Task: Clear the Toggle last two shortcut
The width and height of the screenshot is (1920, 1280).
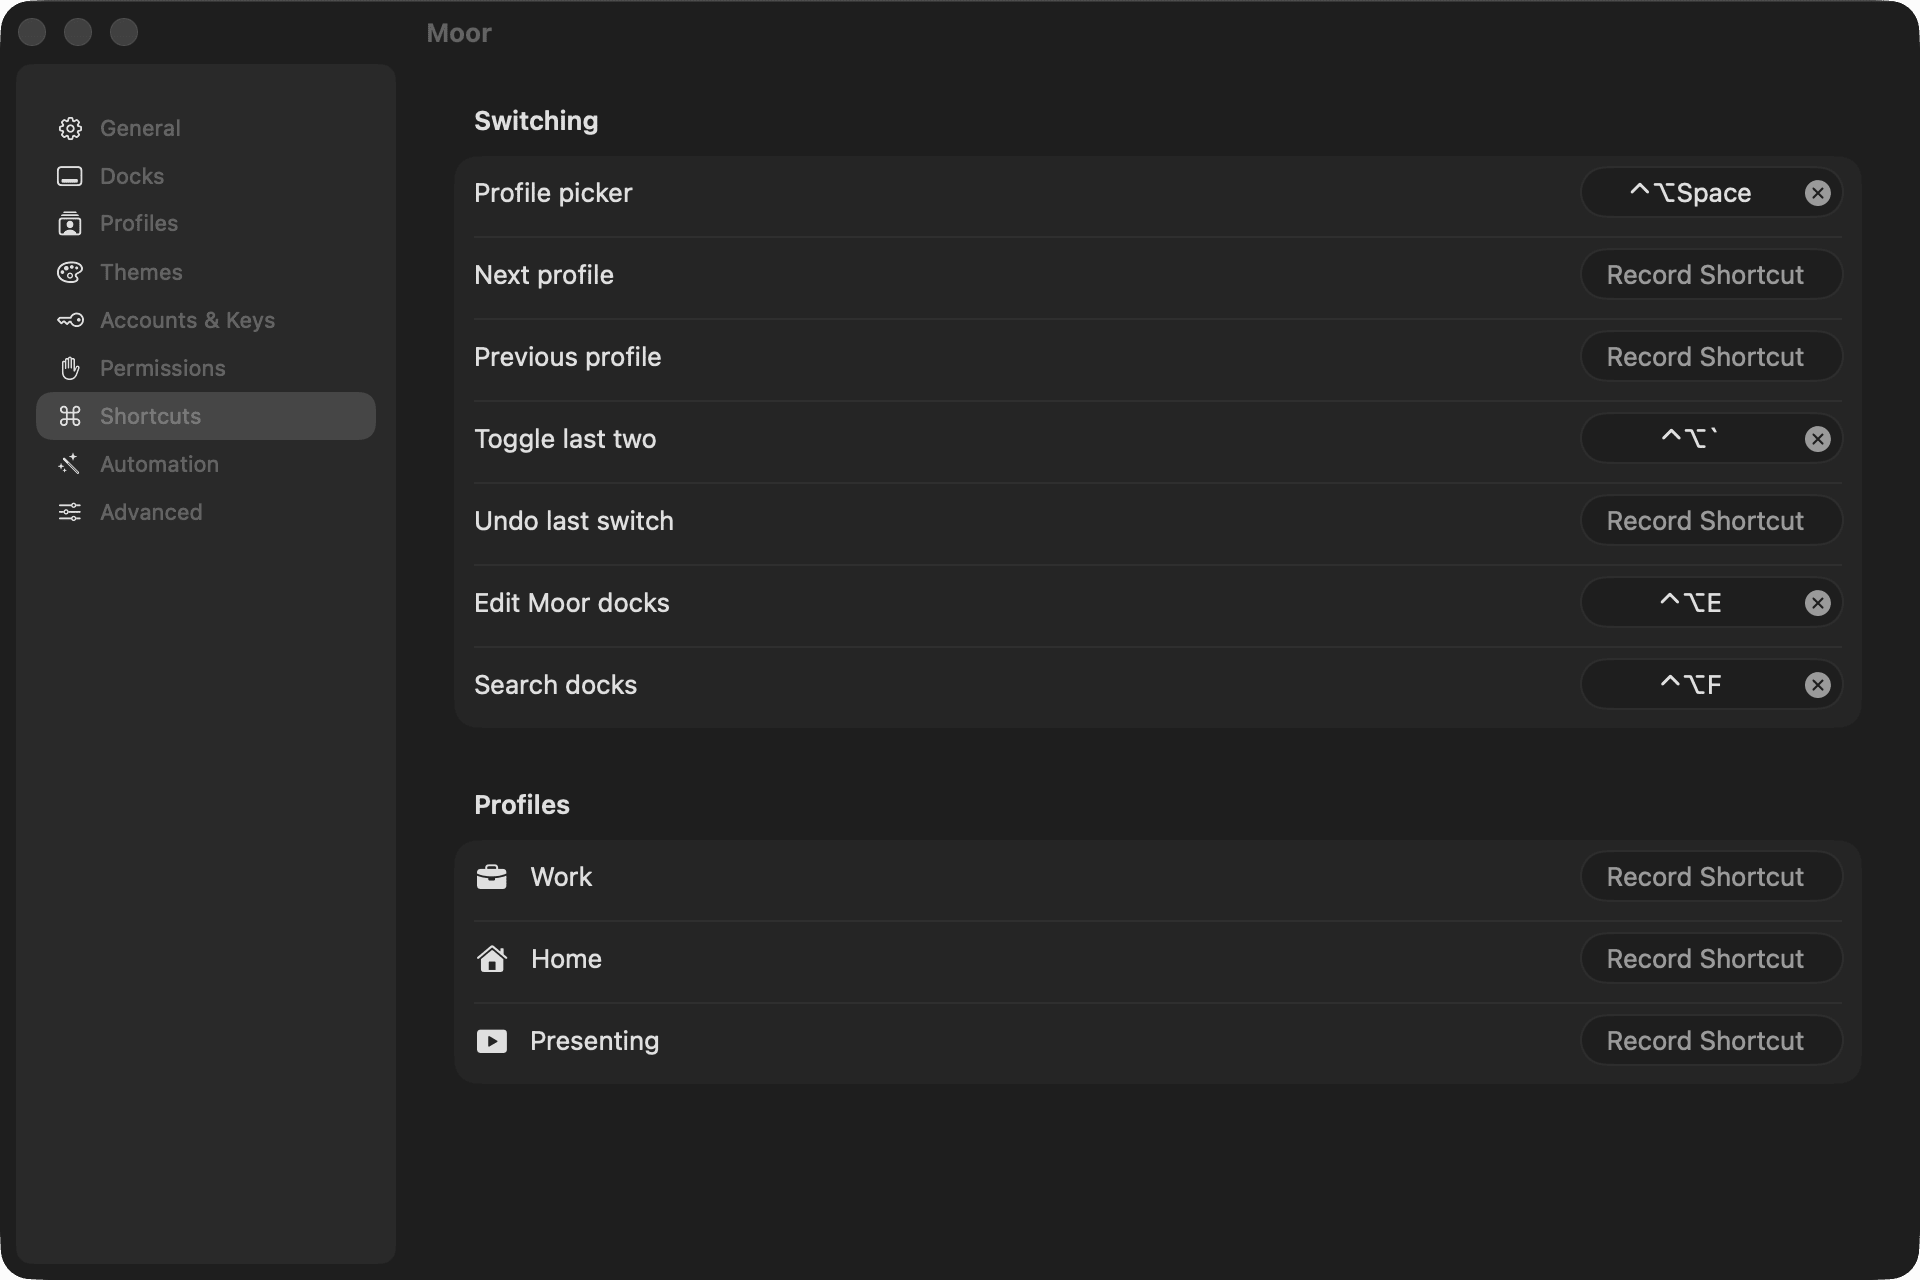Action: point(1818,439)
